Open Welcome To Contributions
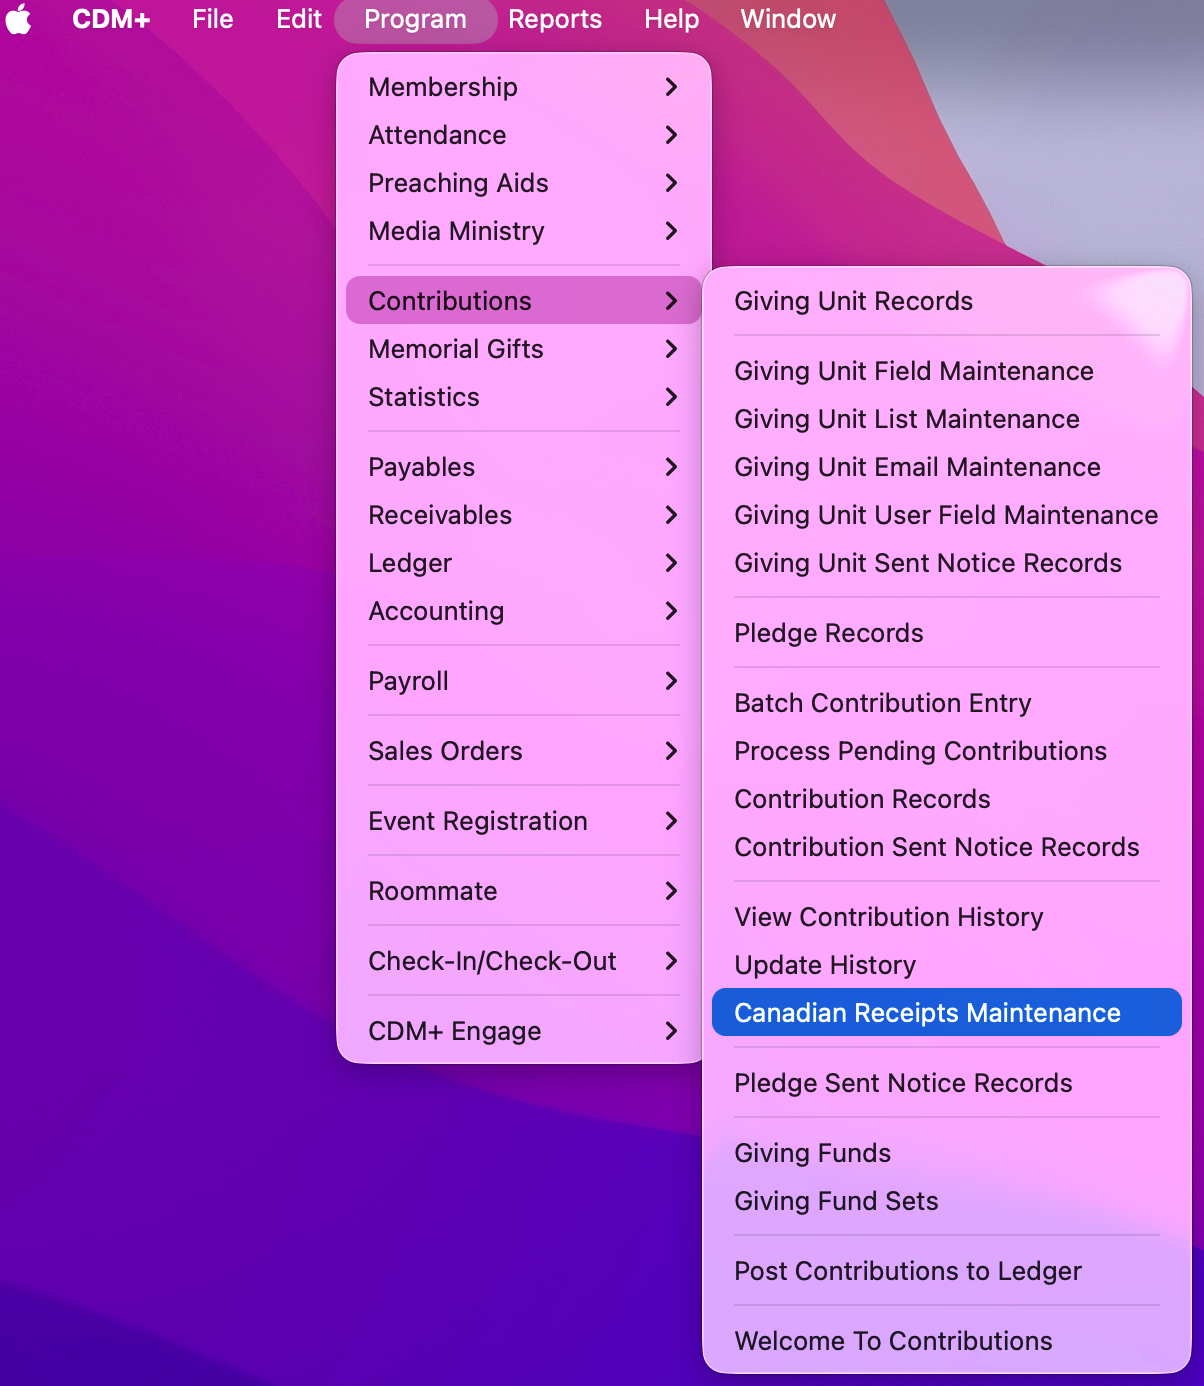Screen dimensions: 1204x1386 click(x=947, y=1341)
